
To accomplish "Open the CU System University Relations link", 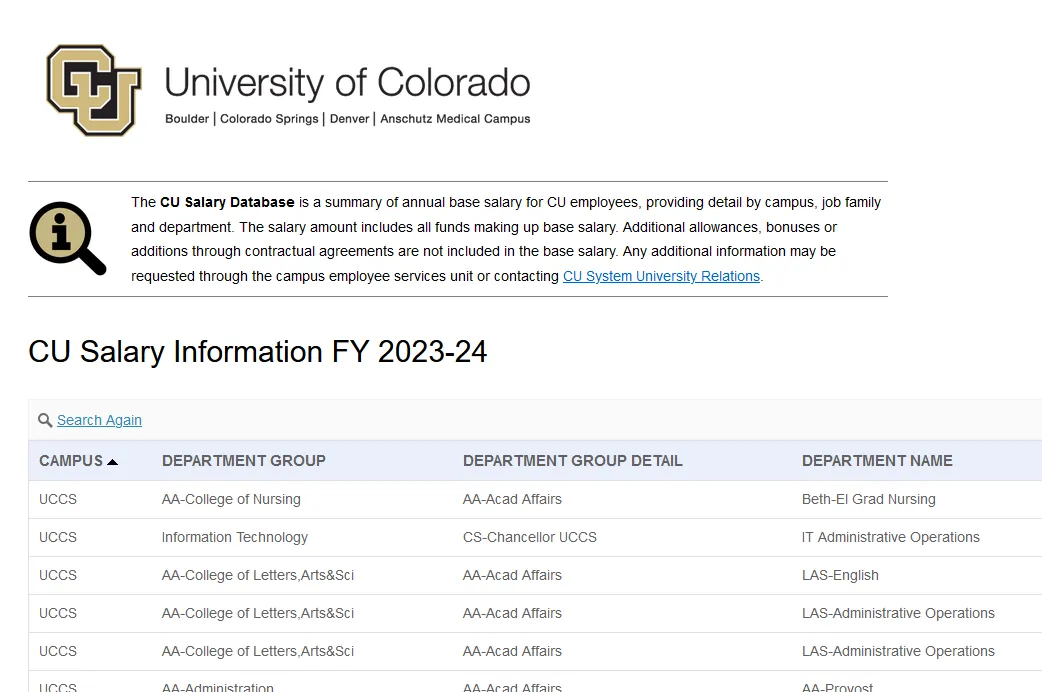I will click(661, 277).
